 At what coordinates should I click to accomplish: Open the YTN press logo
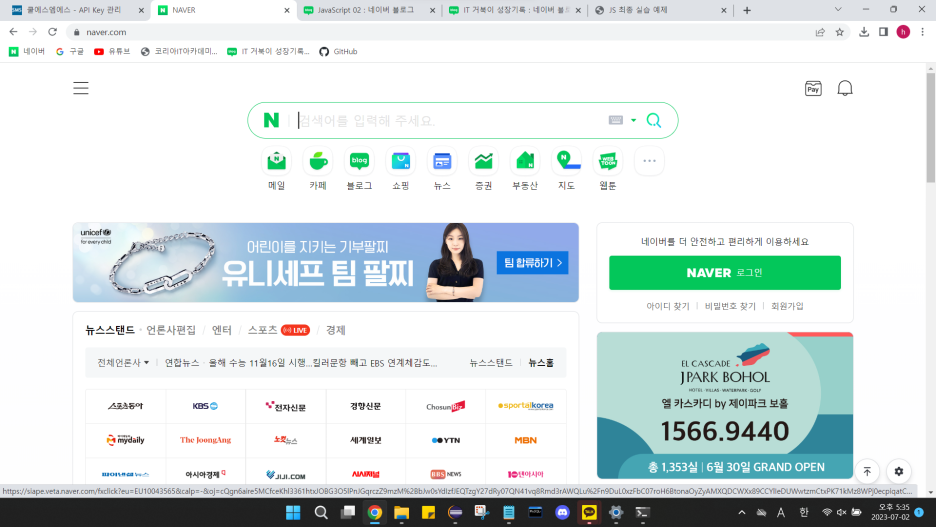(446, 440)
